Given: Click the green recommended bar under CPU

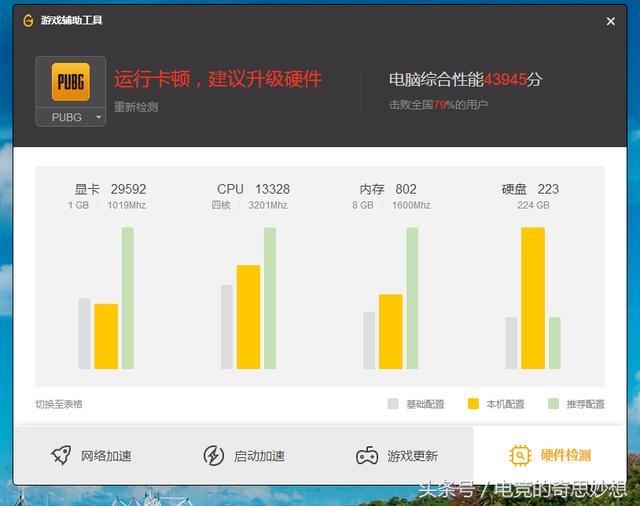Looking at the screenshot, I should 270,298.
